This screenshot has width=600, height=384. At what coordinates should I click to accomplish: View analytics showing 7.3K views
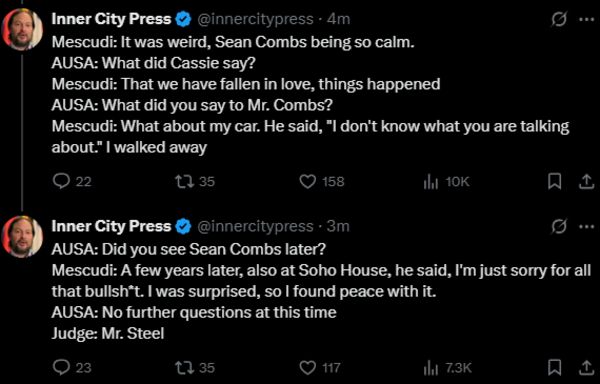coord(447,368)
